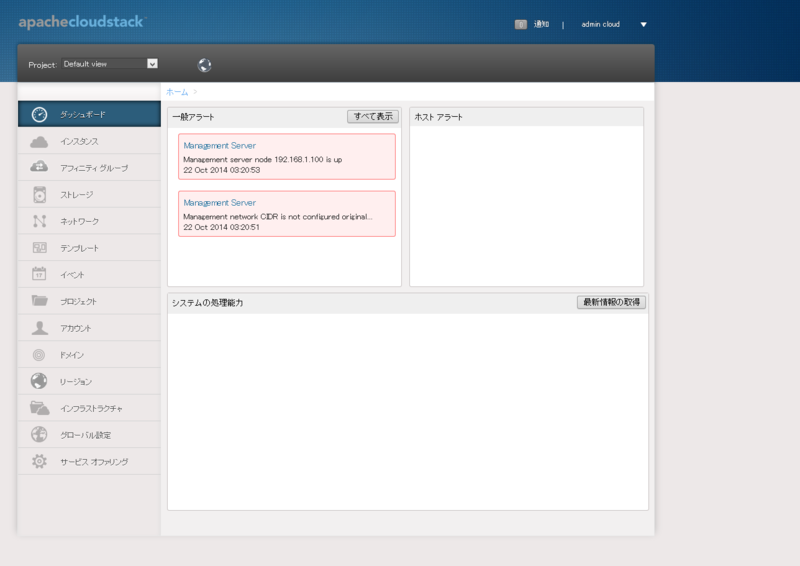Open the アカウント menu item
Image resolution: width=800 pixels, height=566 pixels.
(x=89, y=328)
